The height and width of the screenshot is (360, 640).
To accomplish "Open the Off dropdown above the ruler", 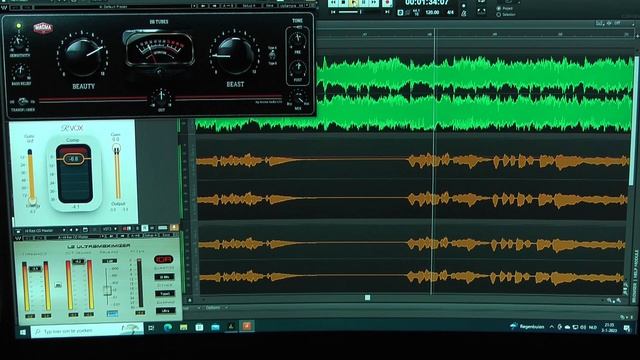I will pyautogui.click(x=617, y=23).
